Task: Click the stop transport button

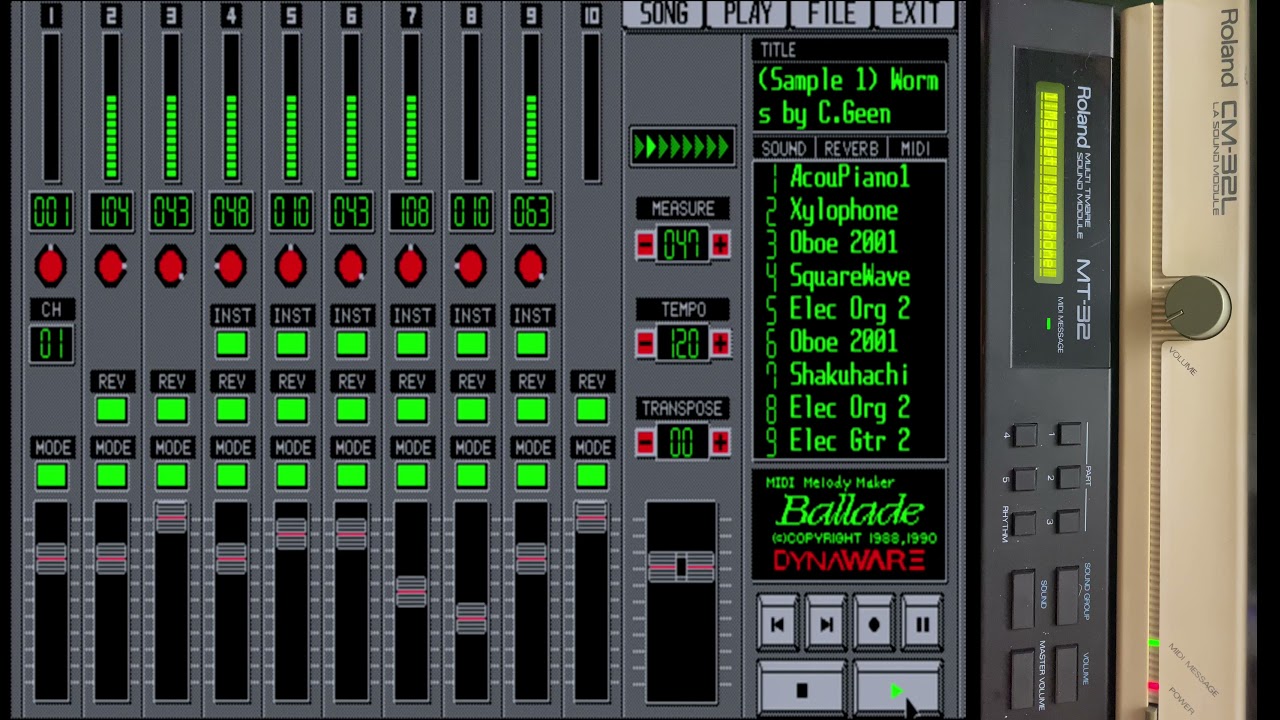Action: [802, 688]
